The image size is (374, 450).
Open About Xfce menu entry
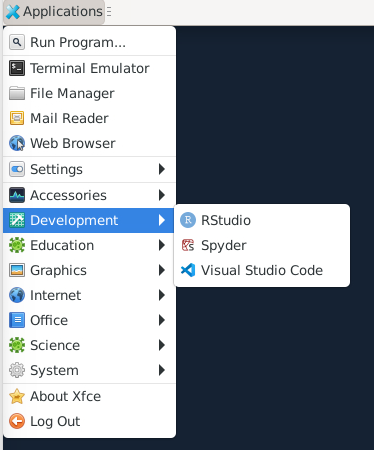click(x=89, y=396)
